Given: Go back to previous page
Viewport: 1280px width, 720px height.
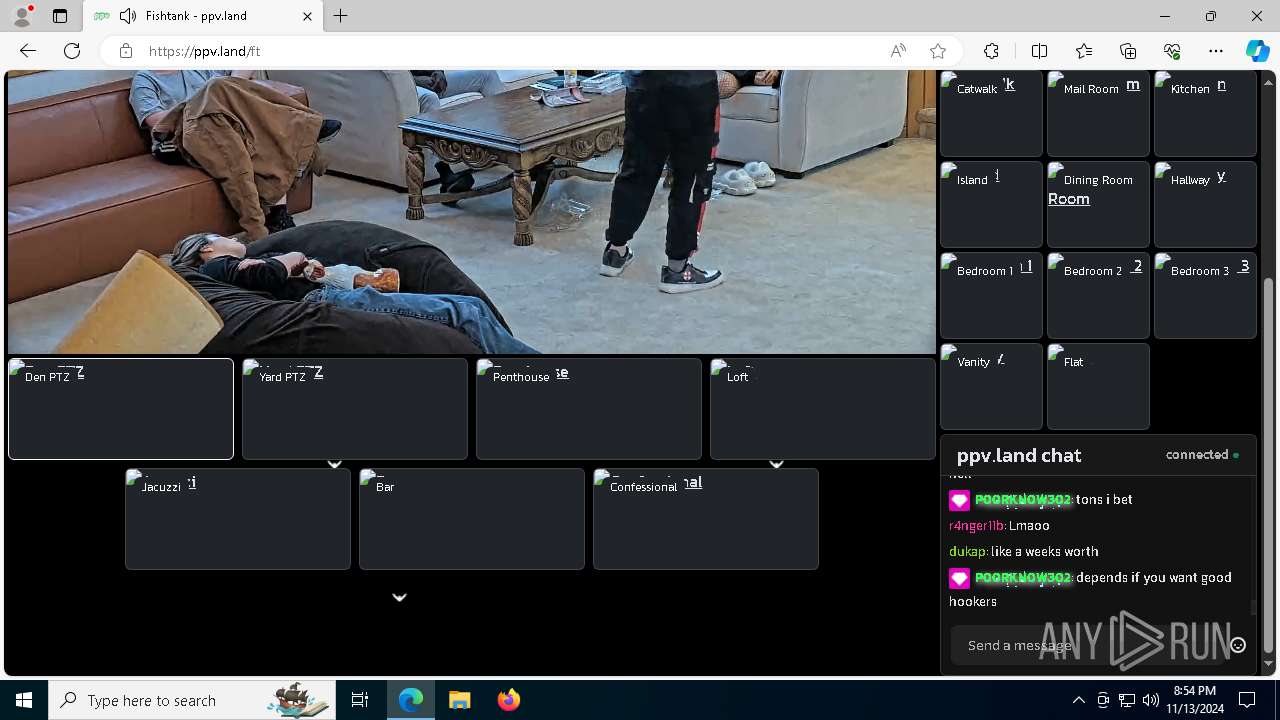Looking at the screenshot, I should [x=28, y=51].
